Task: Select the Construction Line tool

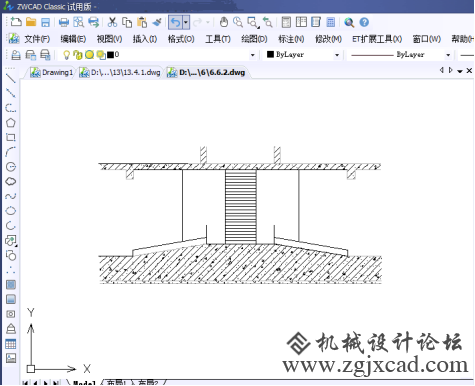Action: (x=11, y=93)
